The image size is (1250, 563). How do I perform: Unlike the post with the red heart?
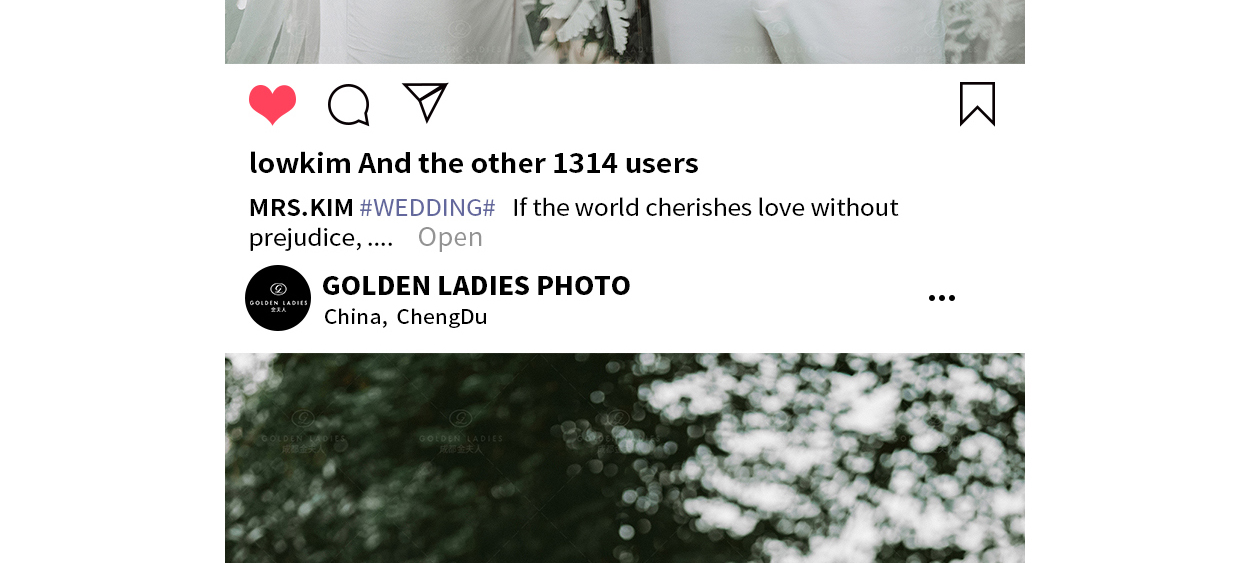tap(272, 104)
